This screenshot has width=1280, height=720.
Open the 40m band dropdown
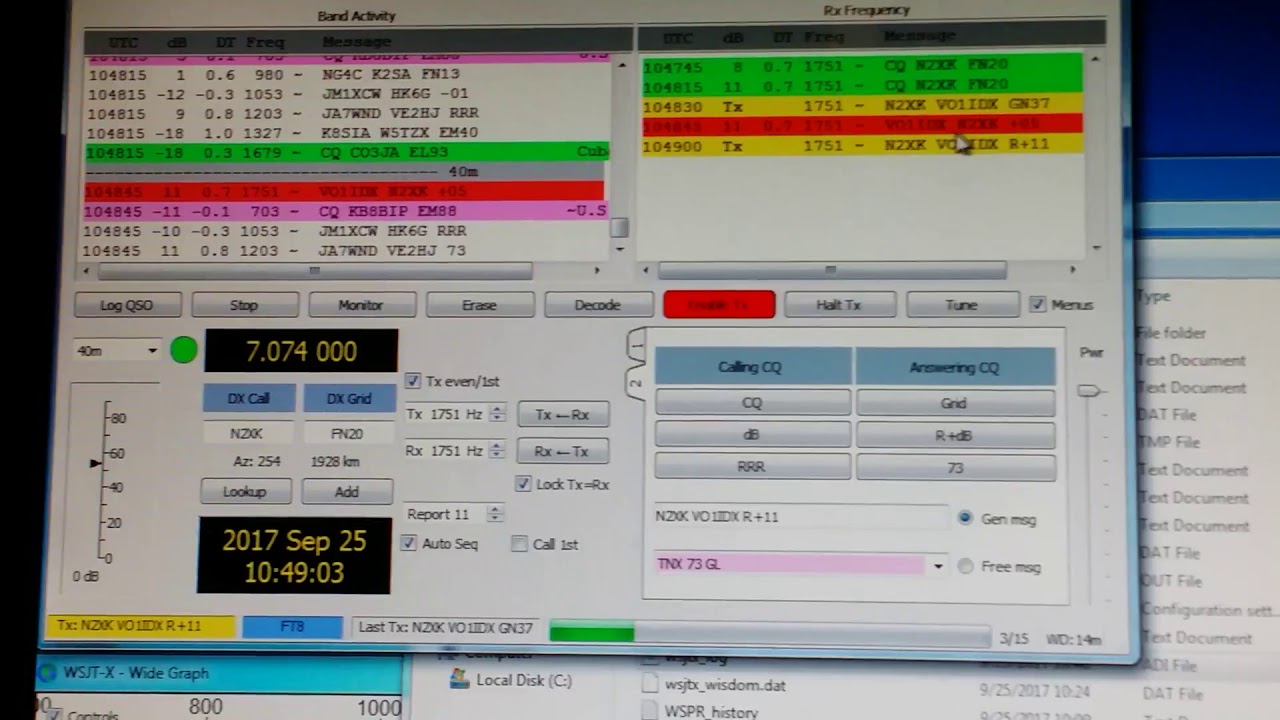pyautogui.click(x=117, y=351)
